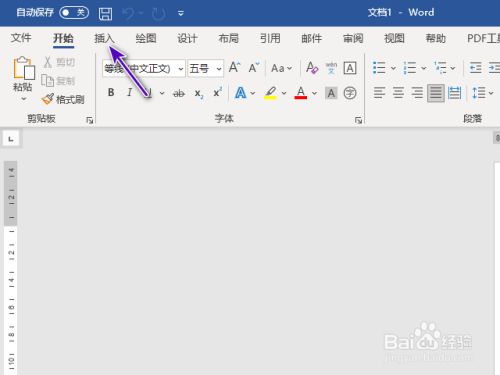
Task: Toggle bold formatting
Action: (111, 93)
